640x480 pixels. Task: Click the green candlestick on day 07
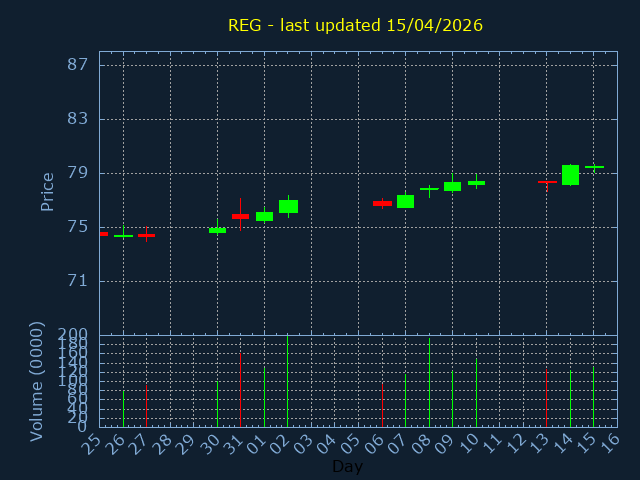point(405,201)
